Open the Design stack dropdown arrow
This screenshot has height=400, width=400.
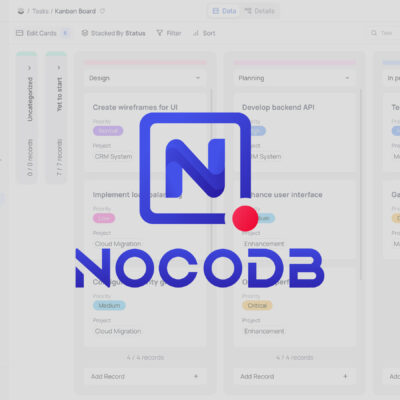pyautogui.click(x=198, y=78)
